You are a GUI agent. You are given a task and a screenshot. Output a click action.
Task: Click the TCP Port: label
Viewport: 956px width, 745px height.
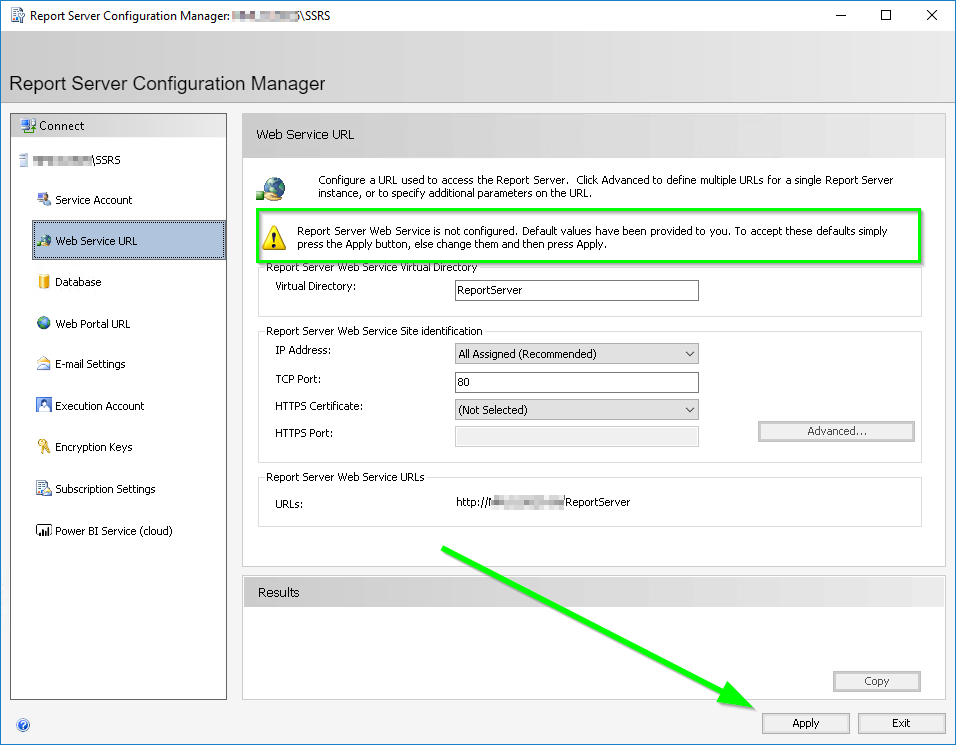[298, 379]
